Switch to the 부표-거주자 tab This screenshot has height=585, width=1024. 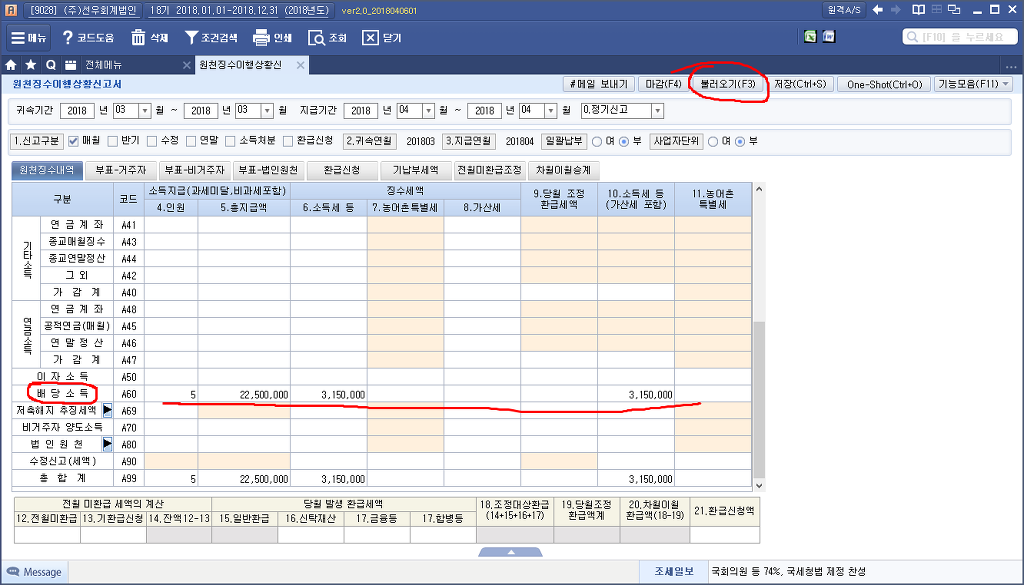(x=120, y=170)
